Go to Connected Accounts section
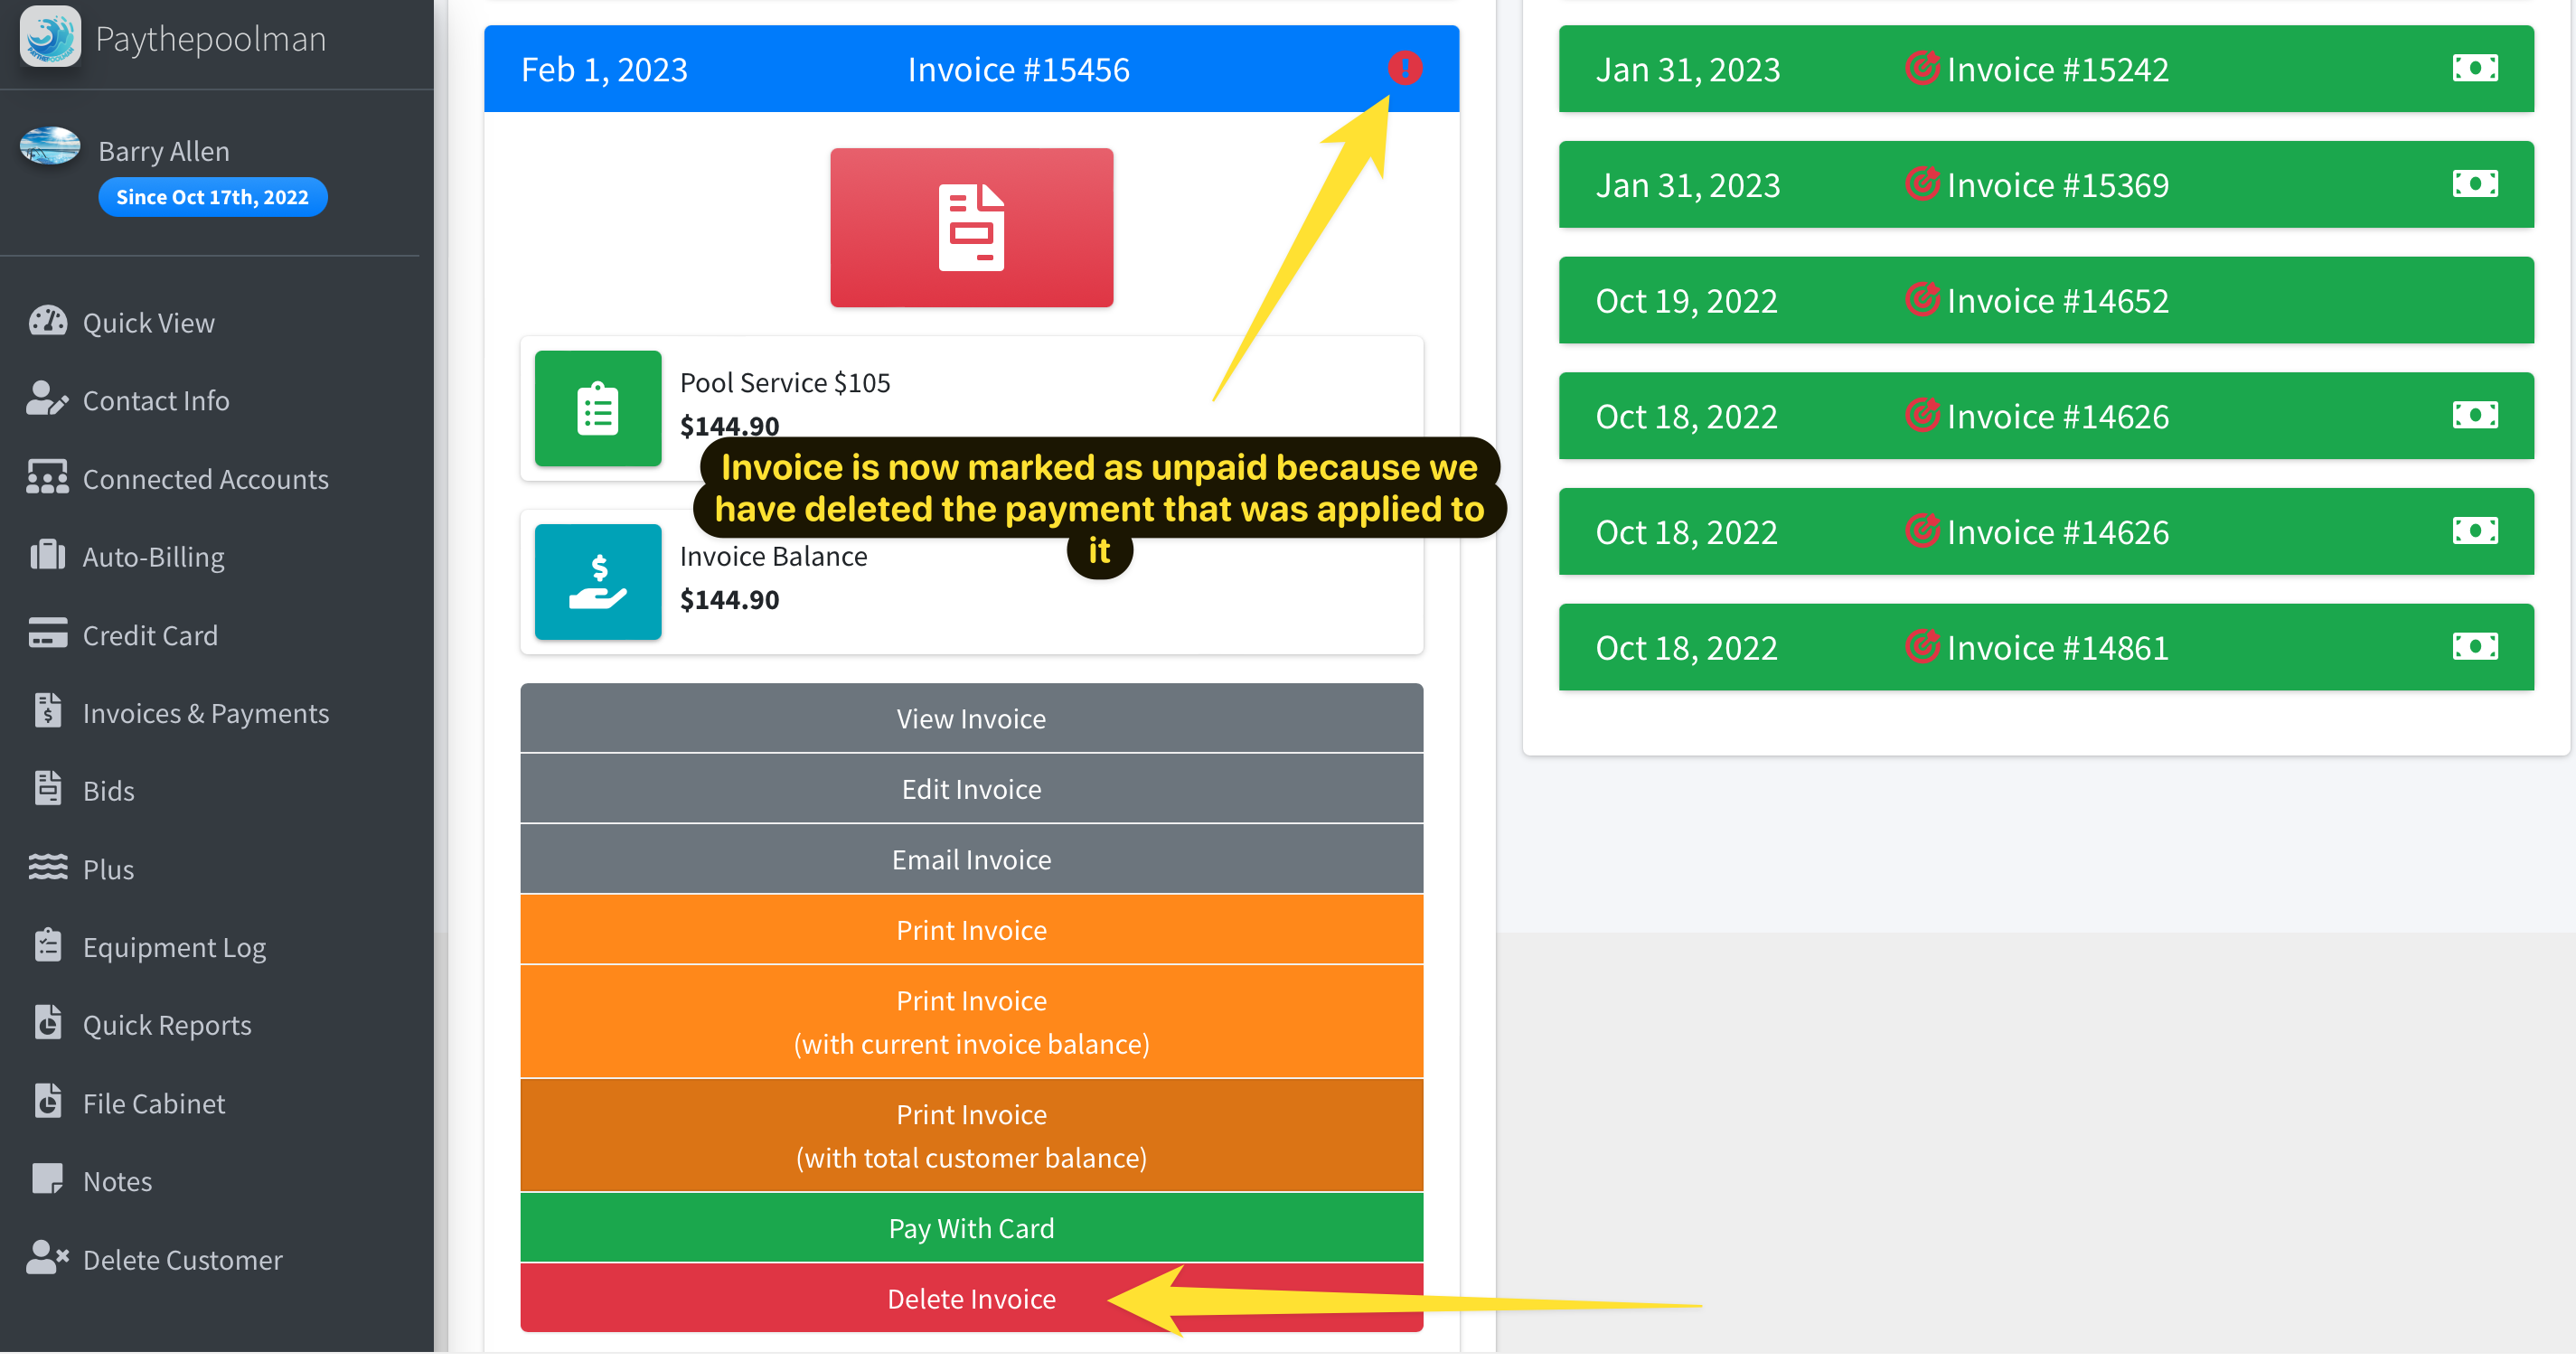Screen dimensions: 2576x1361 (205, 479)
